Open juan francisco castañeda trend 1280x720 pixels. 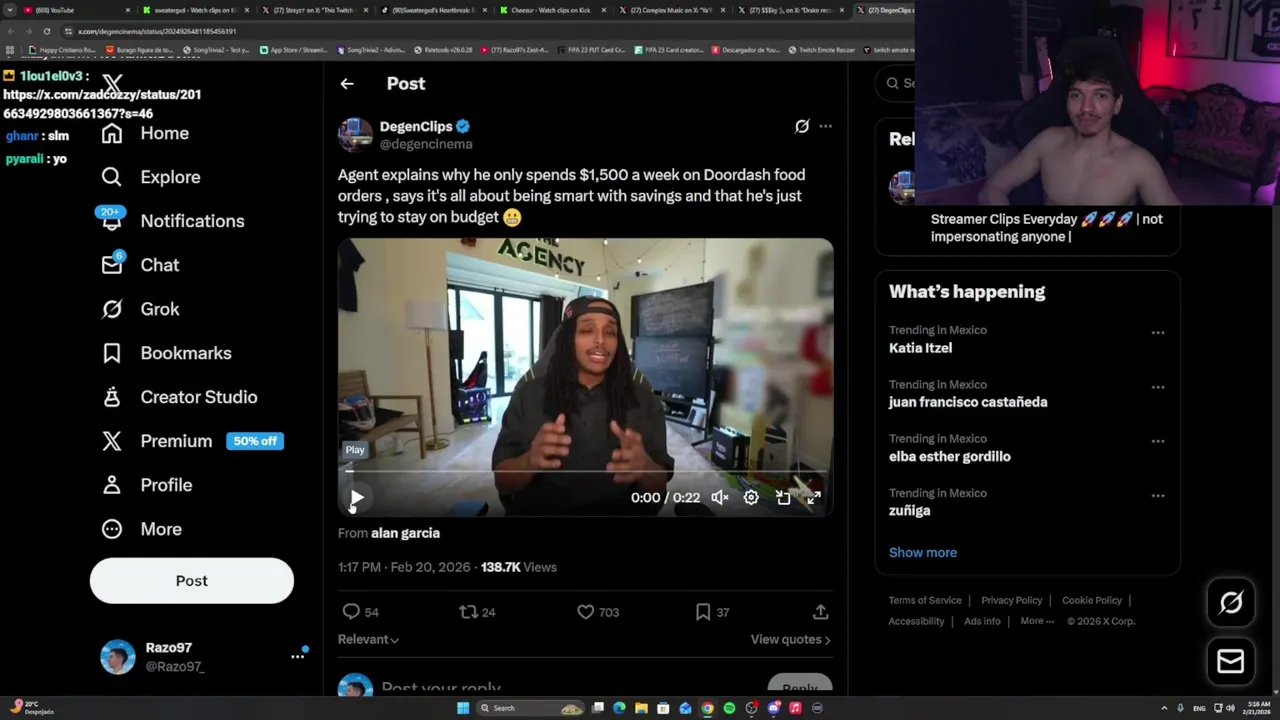tap(968, 402)
